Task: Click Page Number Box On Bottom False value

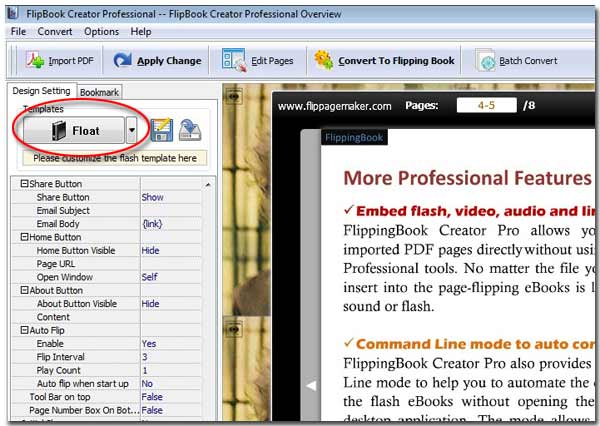Action: pos(152,410)
